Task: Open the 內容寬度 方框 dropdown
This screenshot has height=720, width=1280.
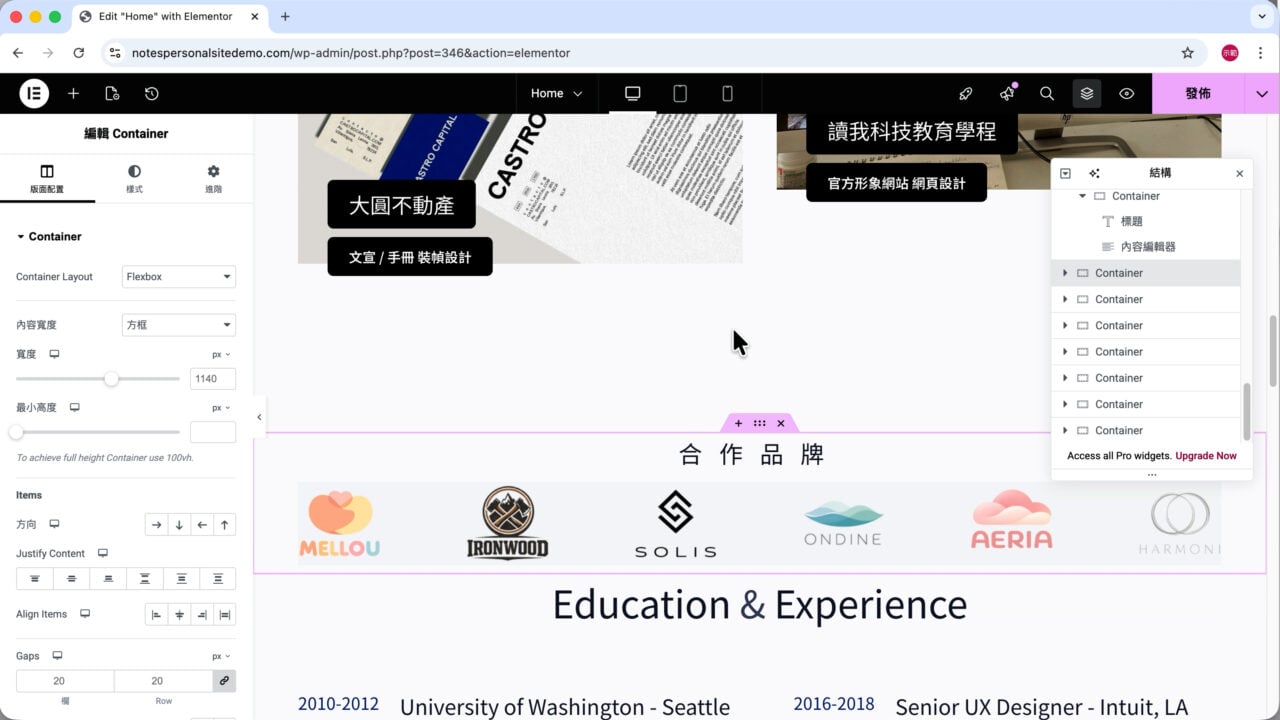Action: pyautogui.click(x=179, y=325)
